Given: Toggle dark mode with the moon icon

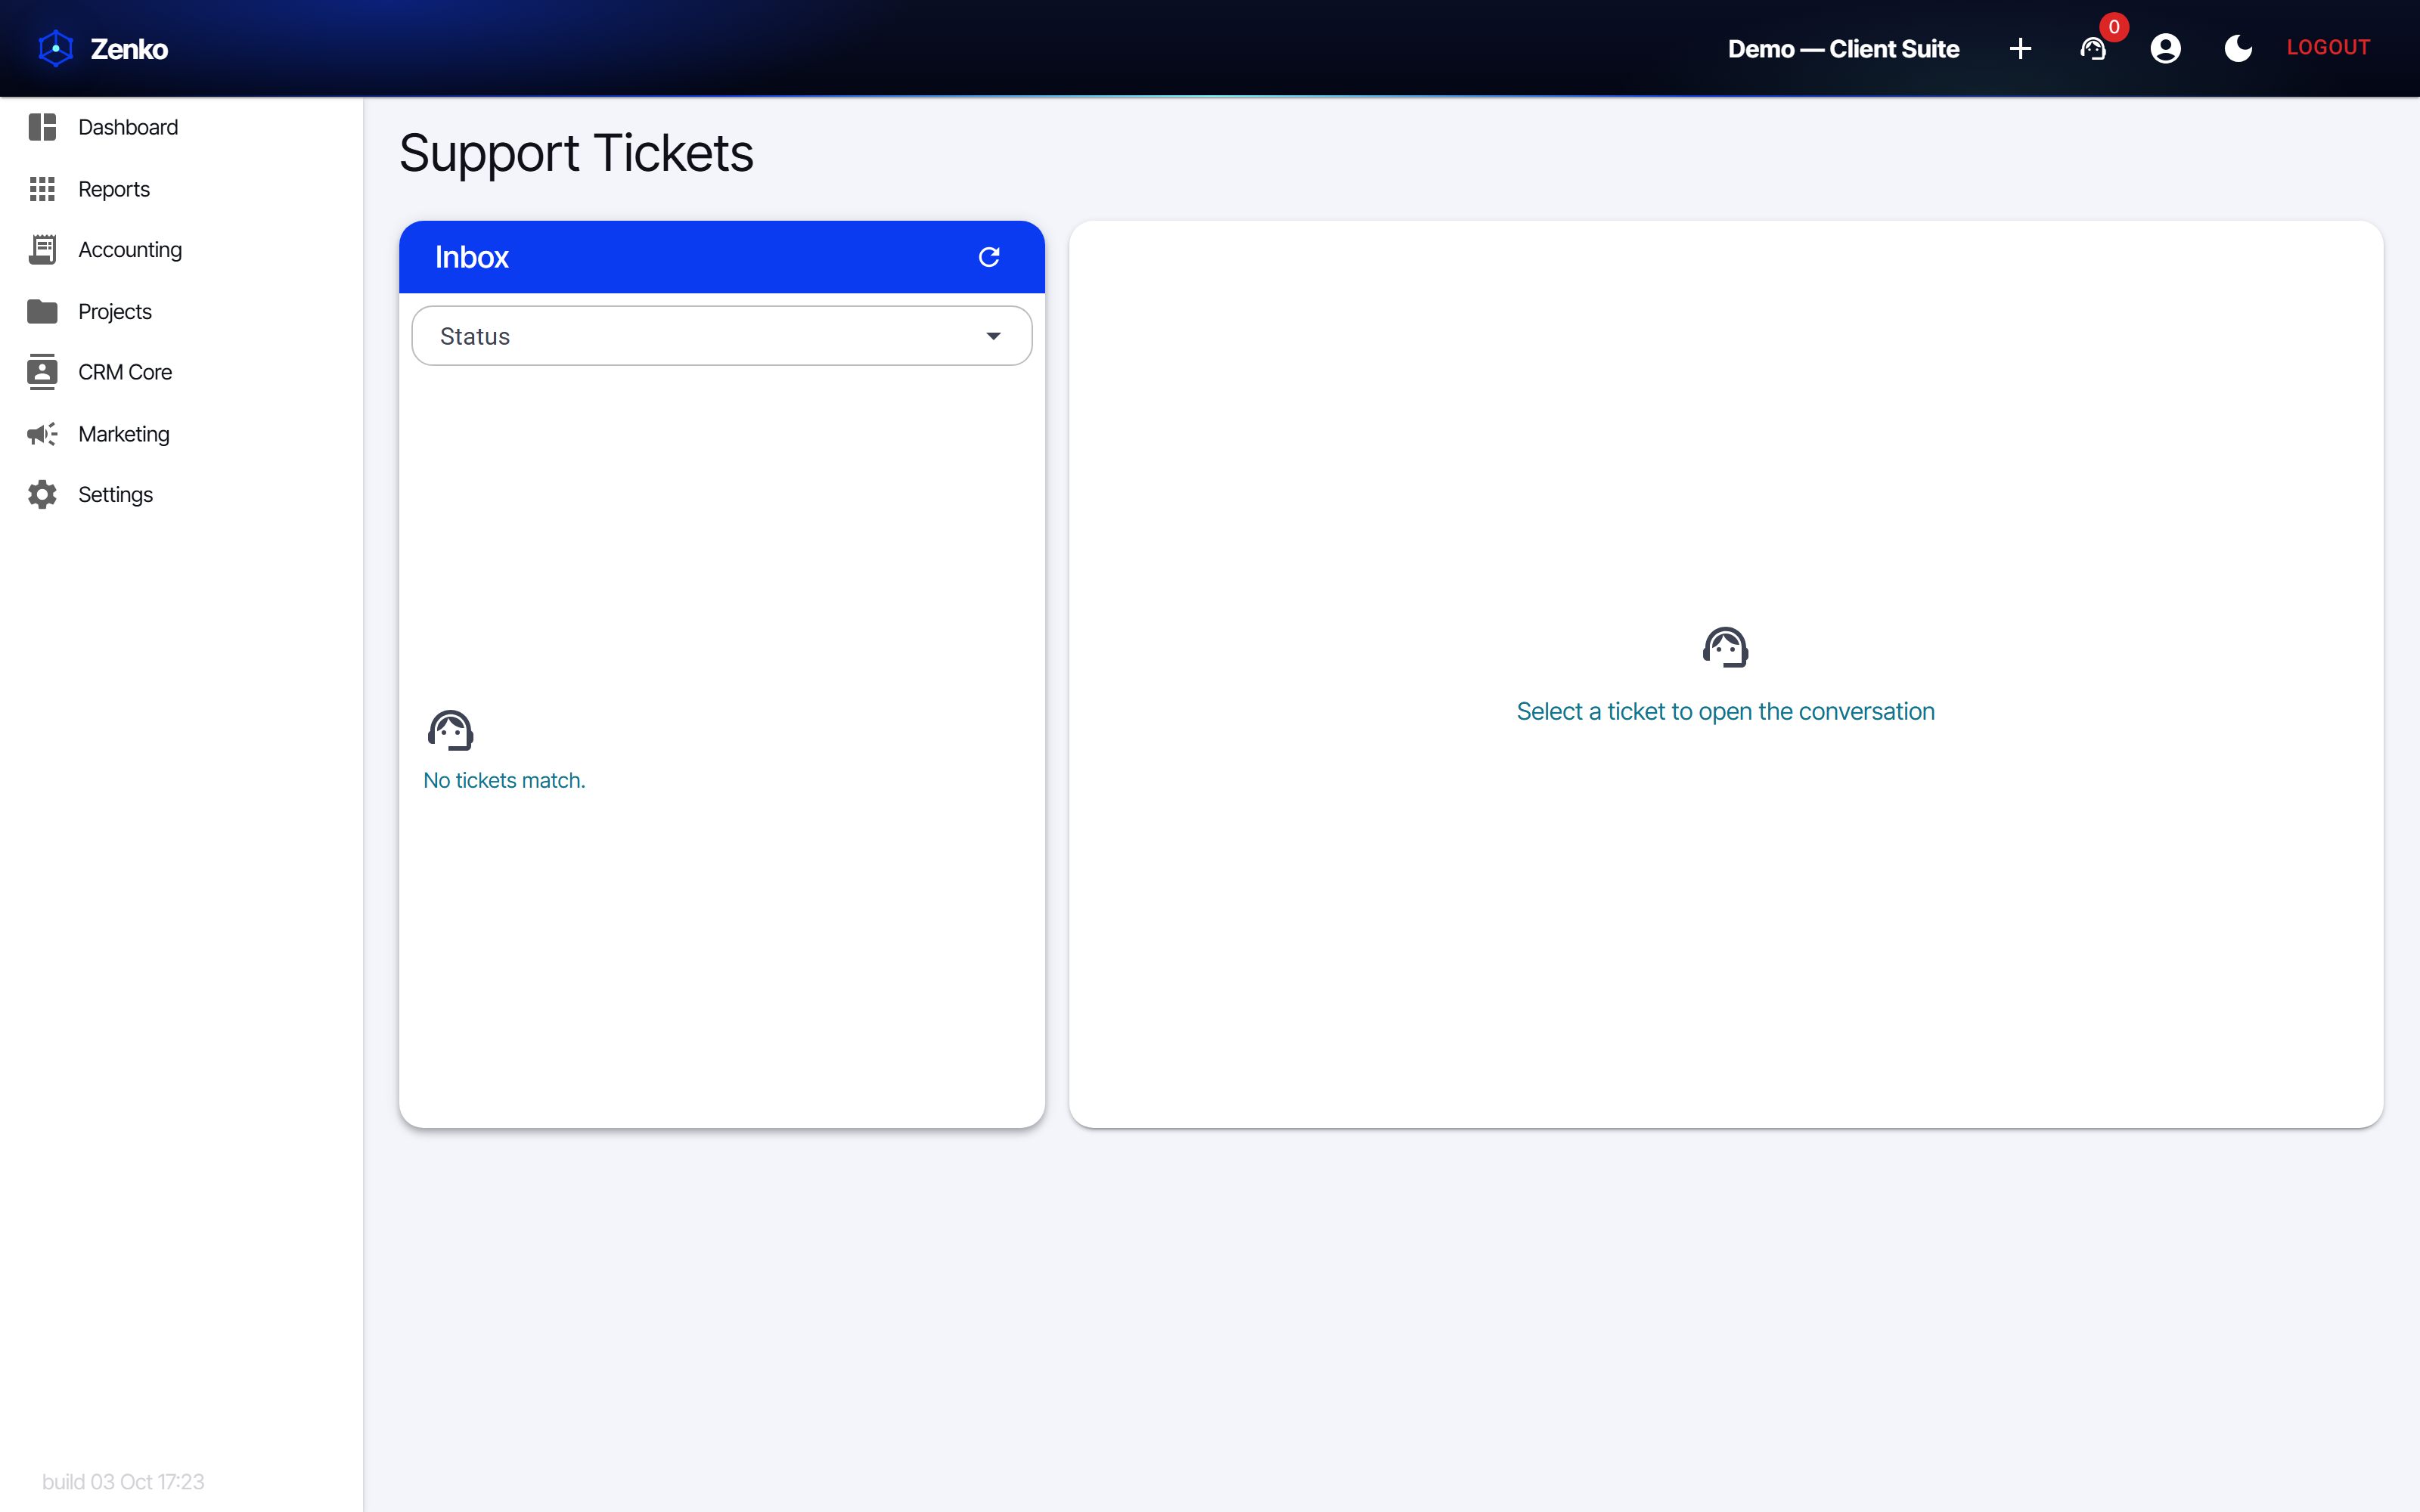Looking at the screenshot, I should pos(2238,48).
